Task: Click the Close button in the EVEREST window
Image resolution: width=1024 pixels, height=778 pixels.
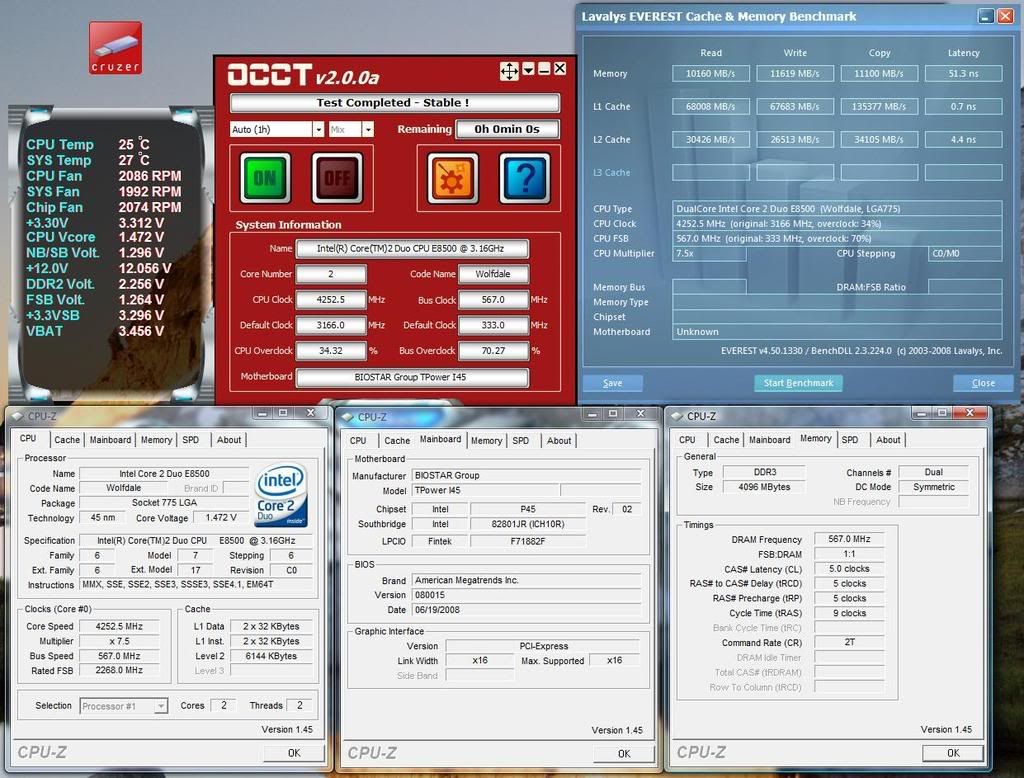Action: coord(983,383)
